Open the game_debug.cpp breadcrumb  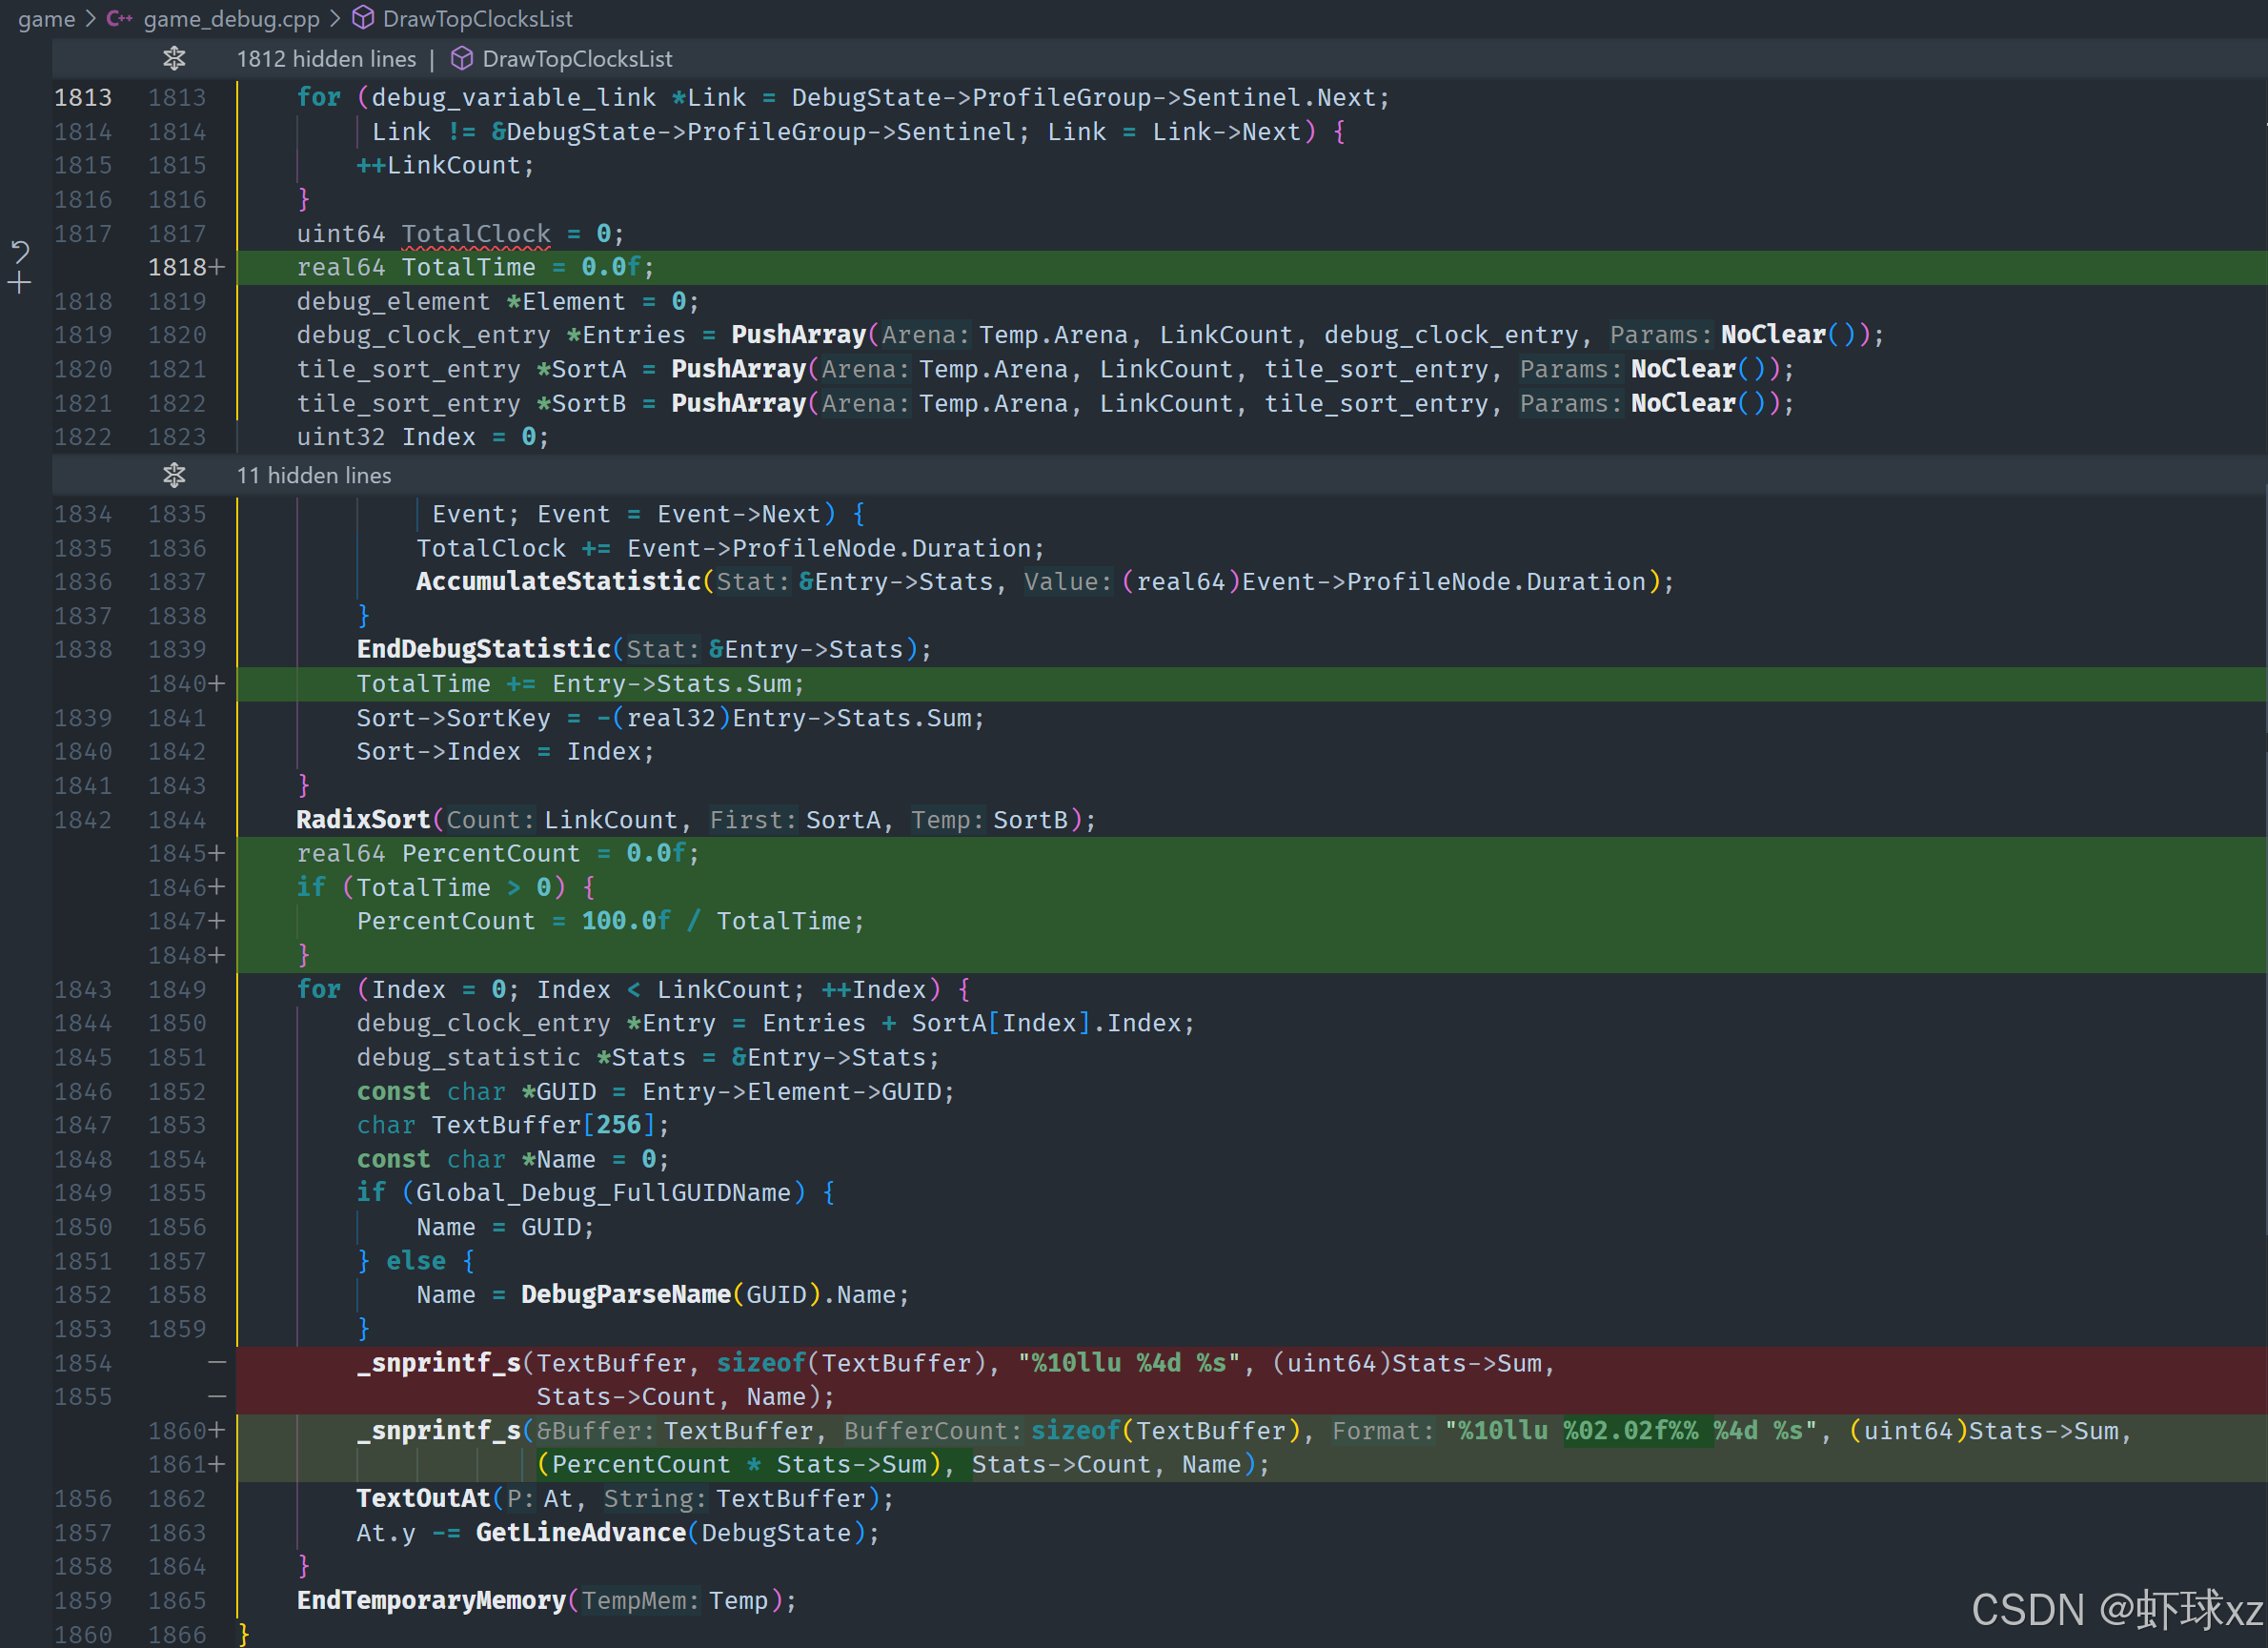pos(231,19)
